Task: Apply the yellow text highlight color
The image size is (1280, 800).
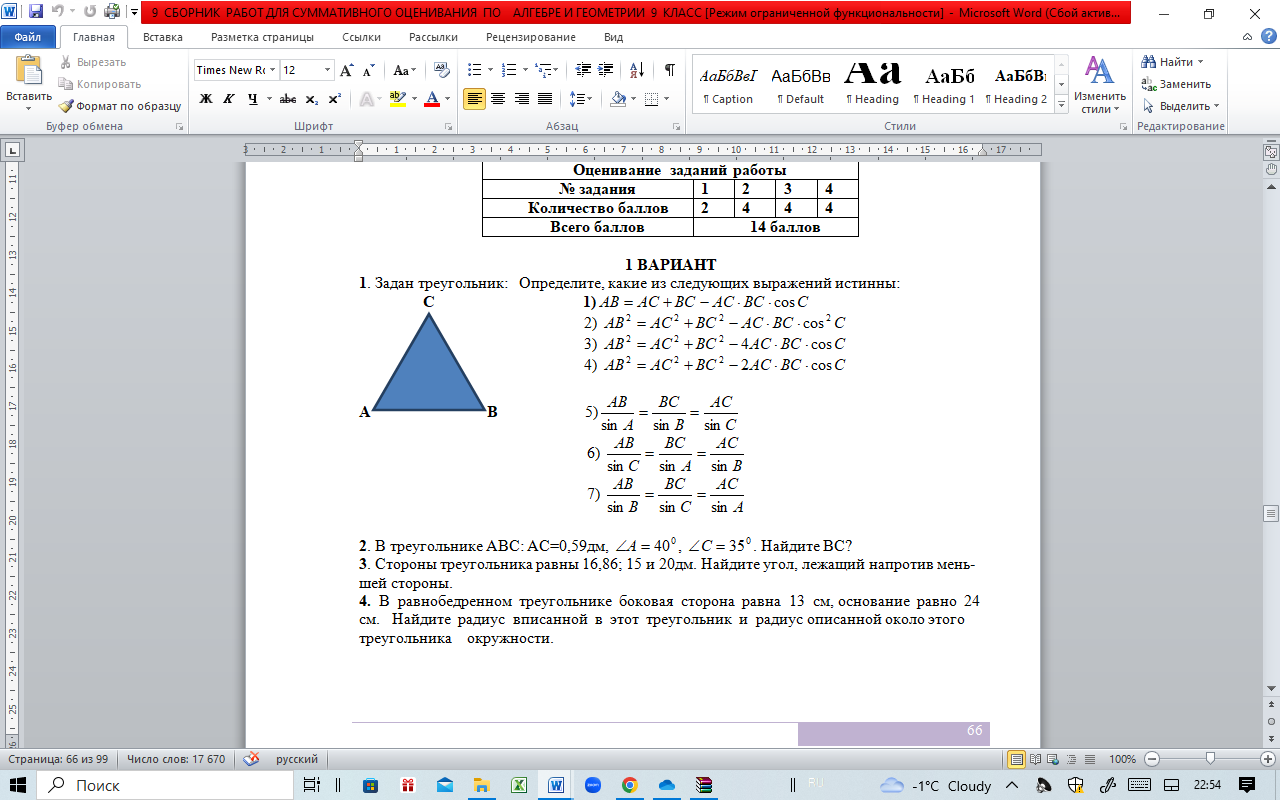Action: tap(397, 99)
